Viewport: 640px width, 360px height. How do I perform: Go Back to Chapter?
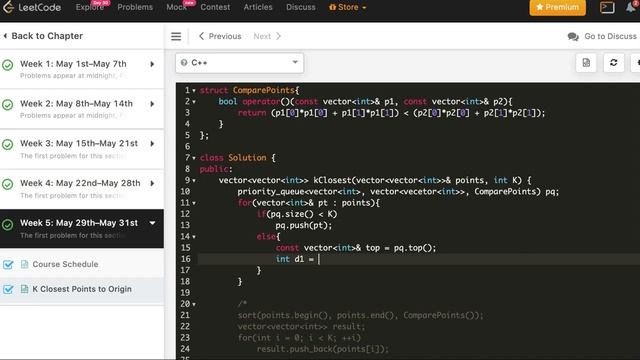click(43, 36)
